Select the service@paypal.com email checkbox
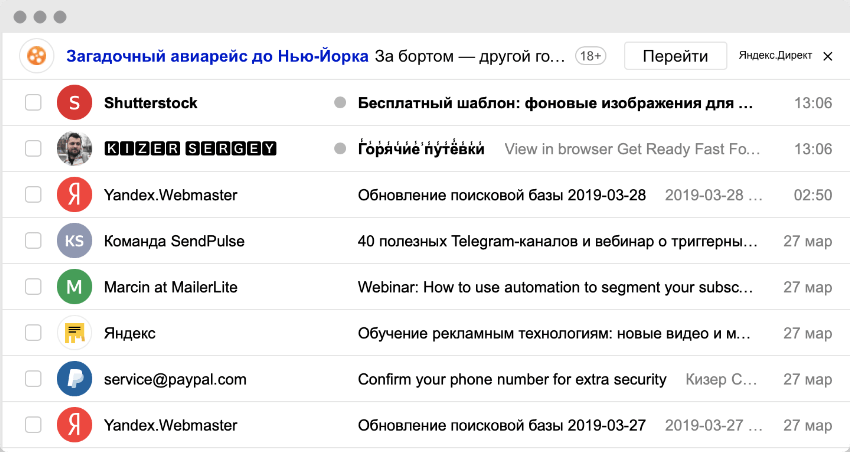 tap(33, 379)
